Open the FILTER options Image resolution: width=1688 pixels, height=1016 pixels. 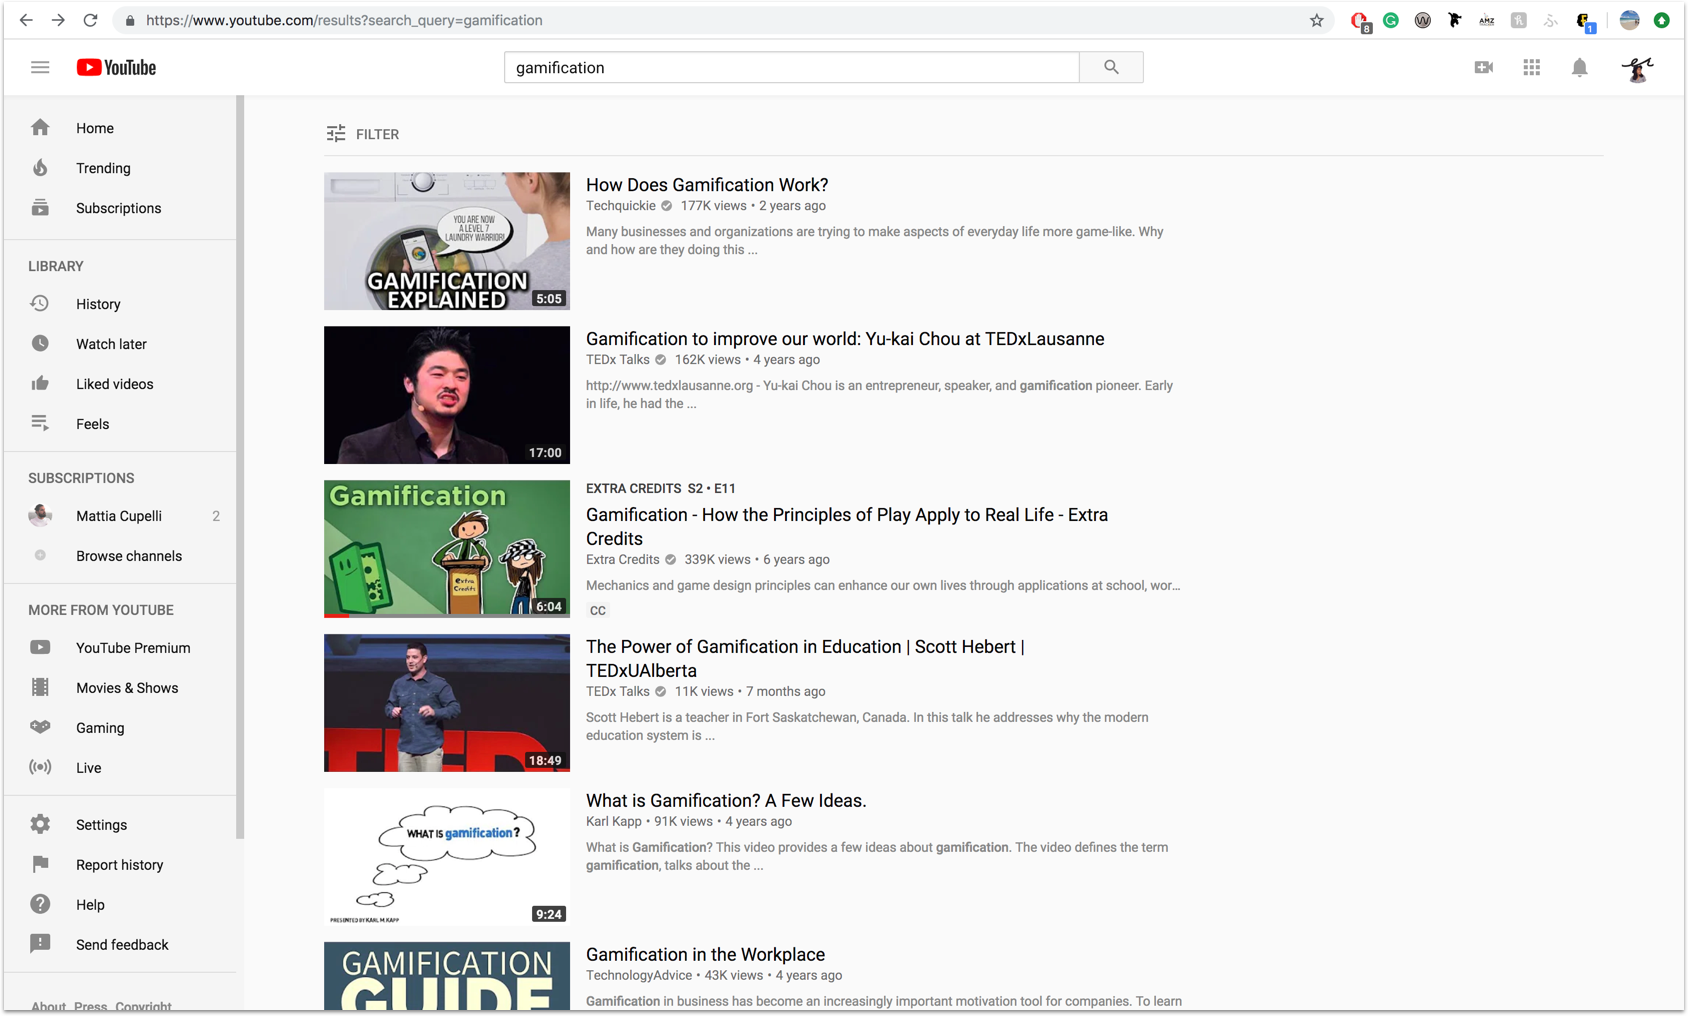[363, 134]
